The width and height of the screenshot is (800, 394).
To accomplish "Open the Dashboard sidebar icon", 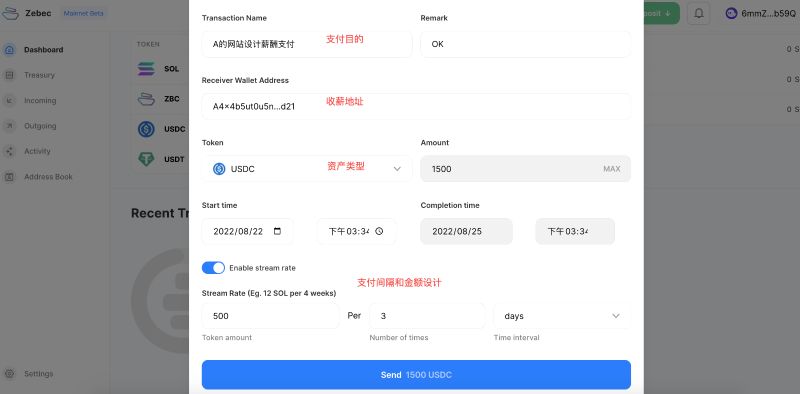I will click(x=9, y=50).
